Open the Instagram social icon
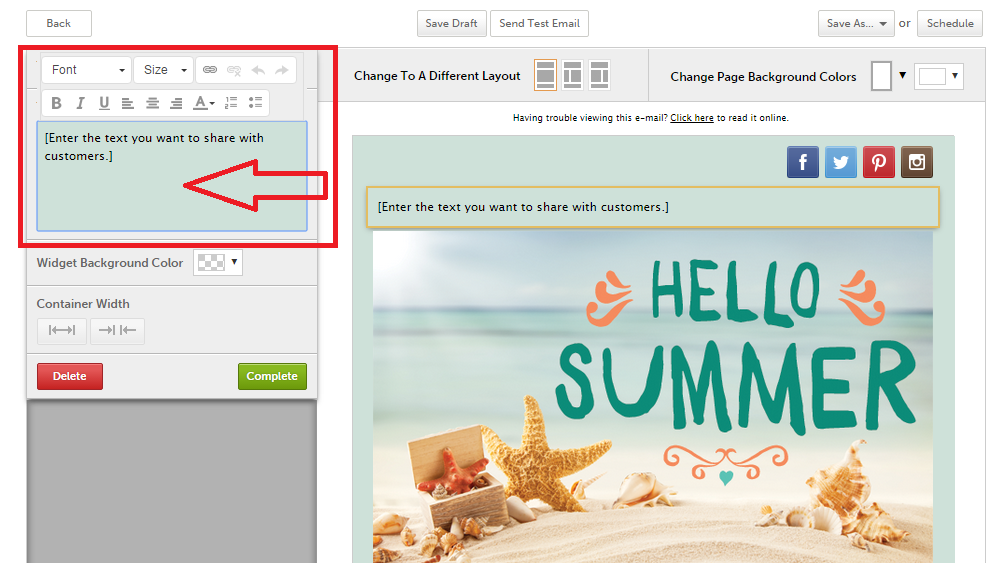 pyautogui.click(x=917, y=162)
